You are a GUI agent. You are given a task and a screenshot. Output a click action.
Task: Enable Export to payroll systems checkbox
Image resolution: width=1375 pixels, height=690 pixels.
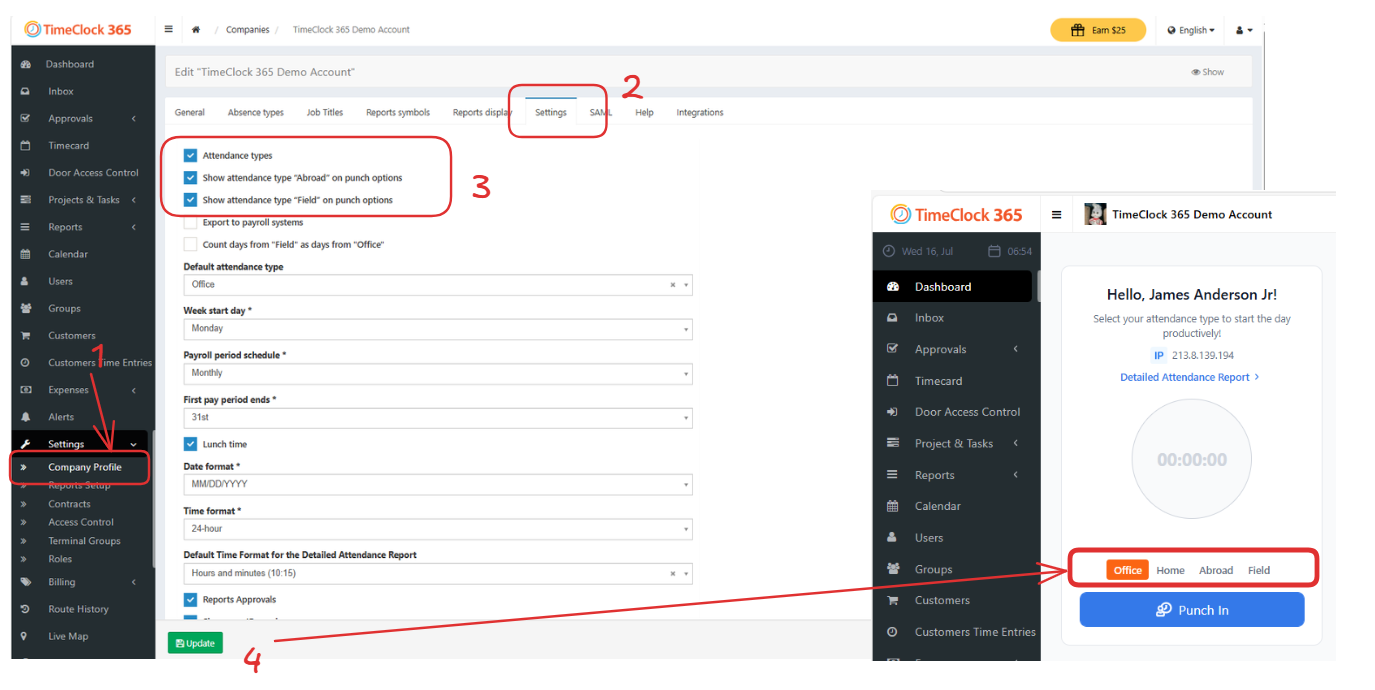(x=190, y=222)
